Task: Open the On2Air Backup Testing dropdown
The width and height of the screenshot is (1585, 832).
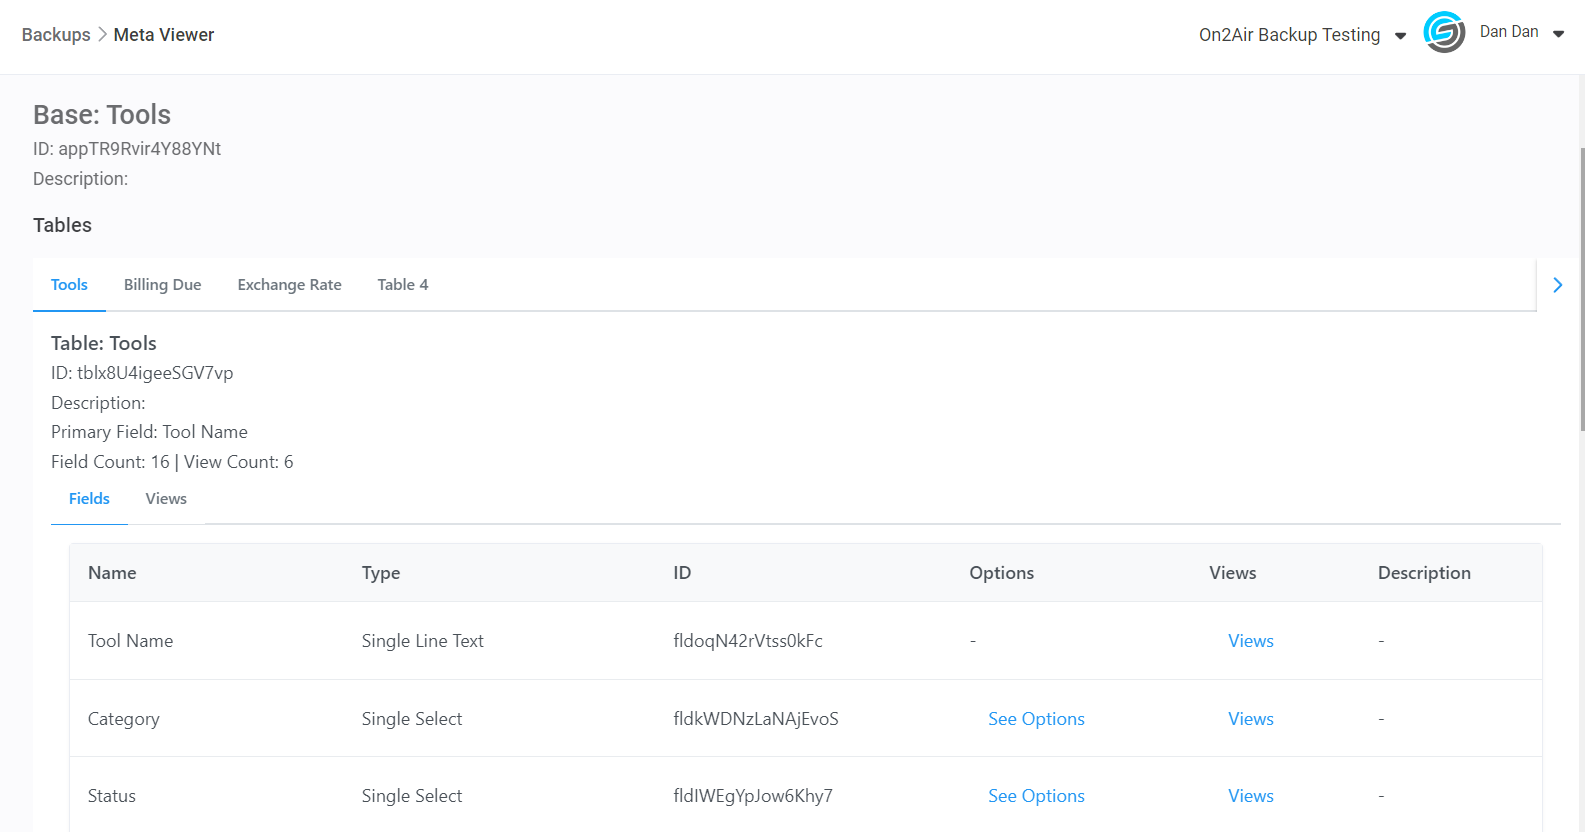Action: [1301, 35]
